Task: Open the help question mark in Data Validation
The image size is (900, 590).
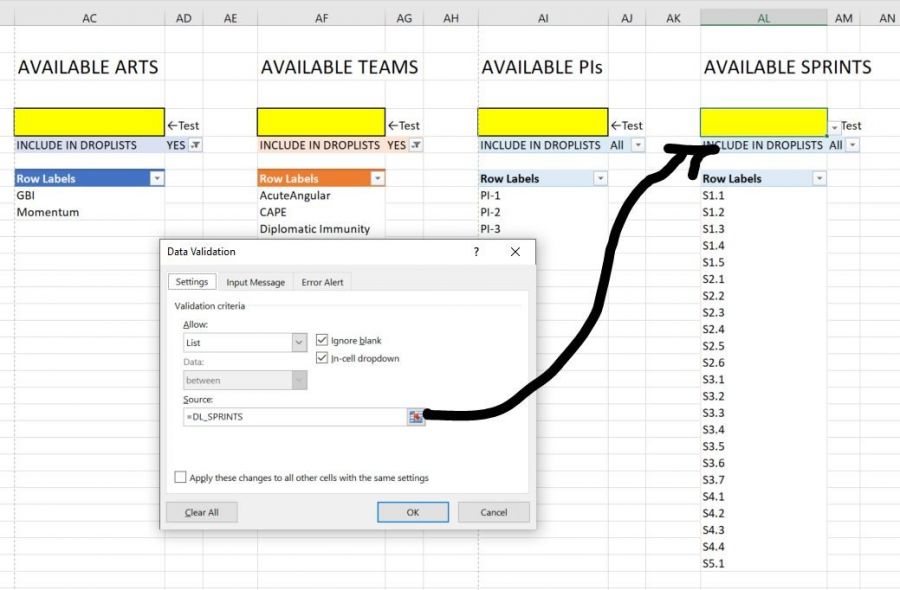Action: tap(476, 251)
